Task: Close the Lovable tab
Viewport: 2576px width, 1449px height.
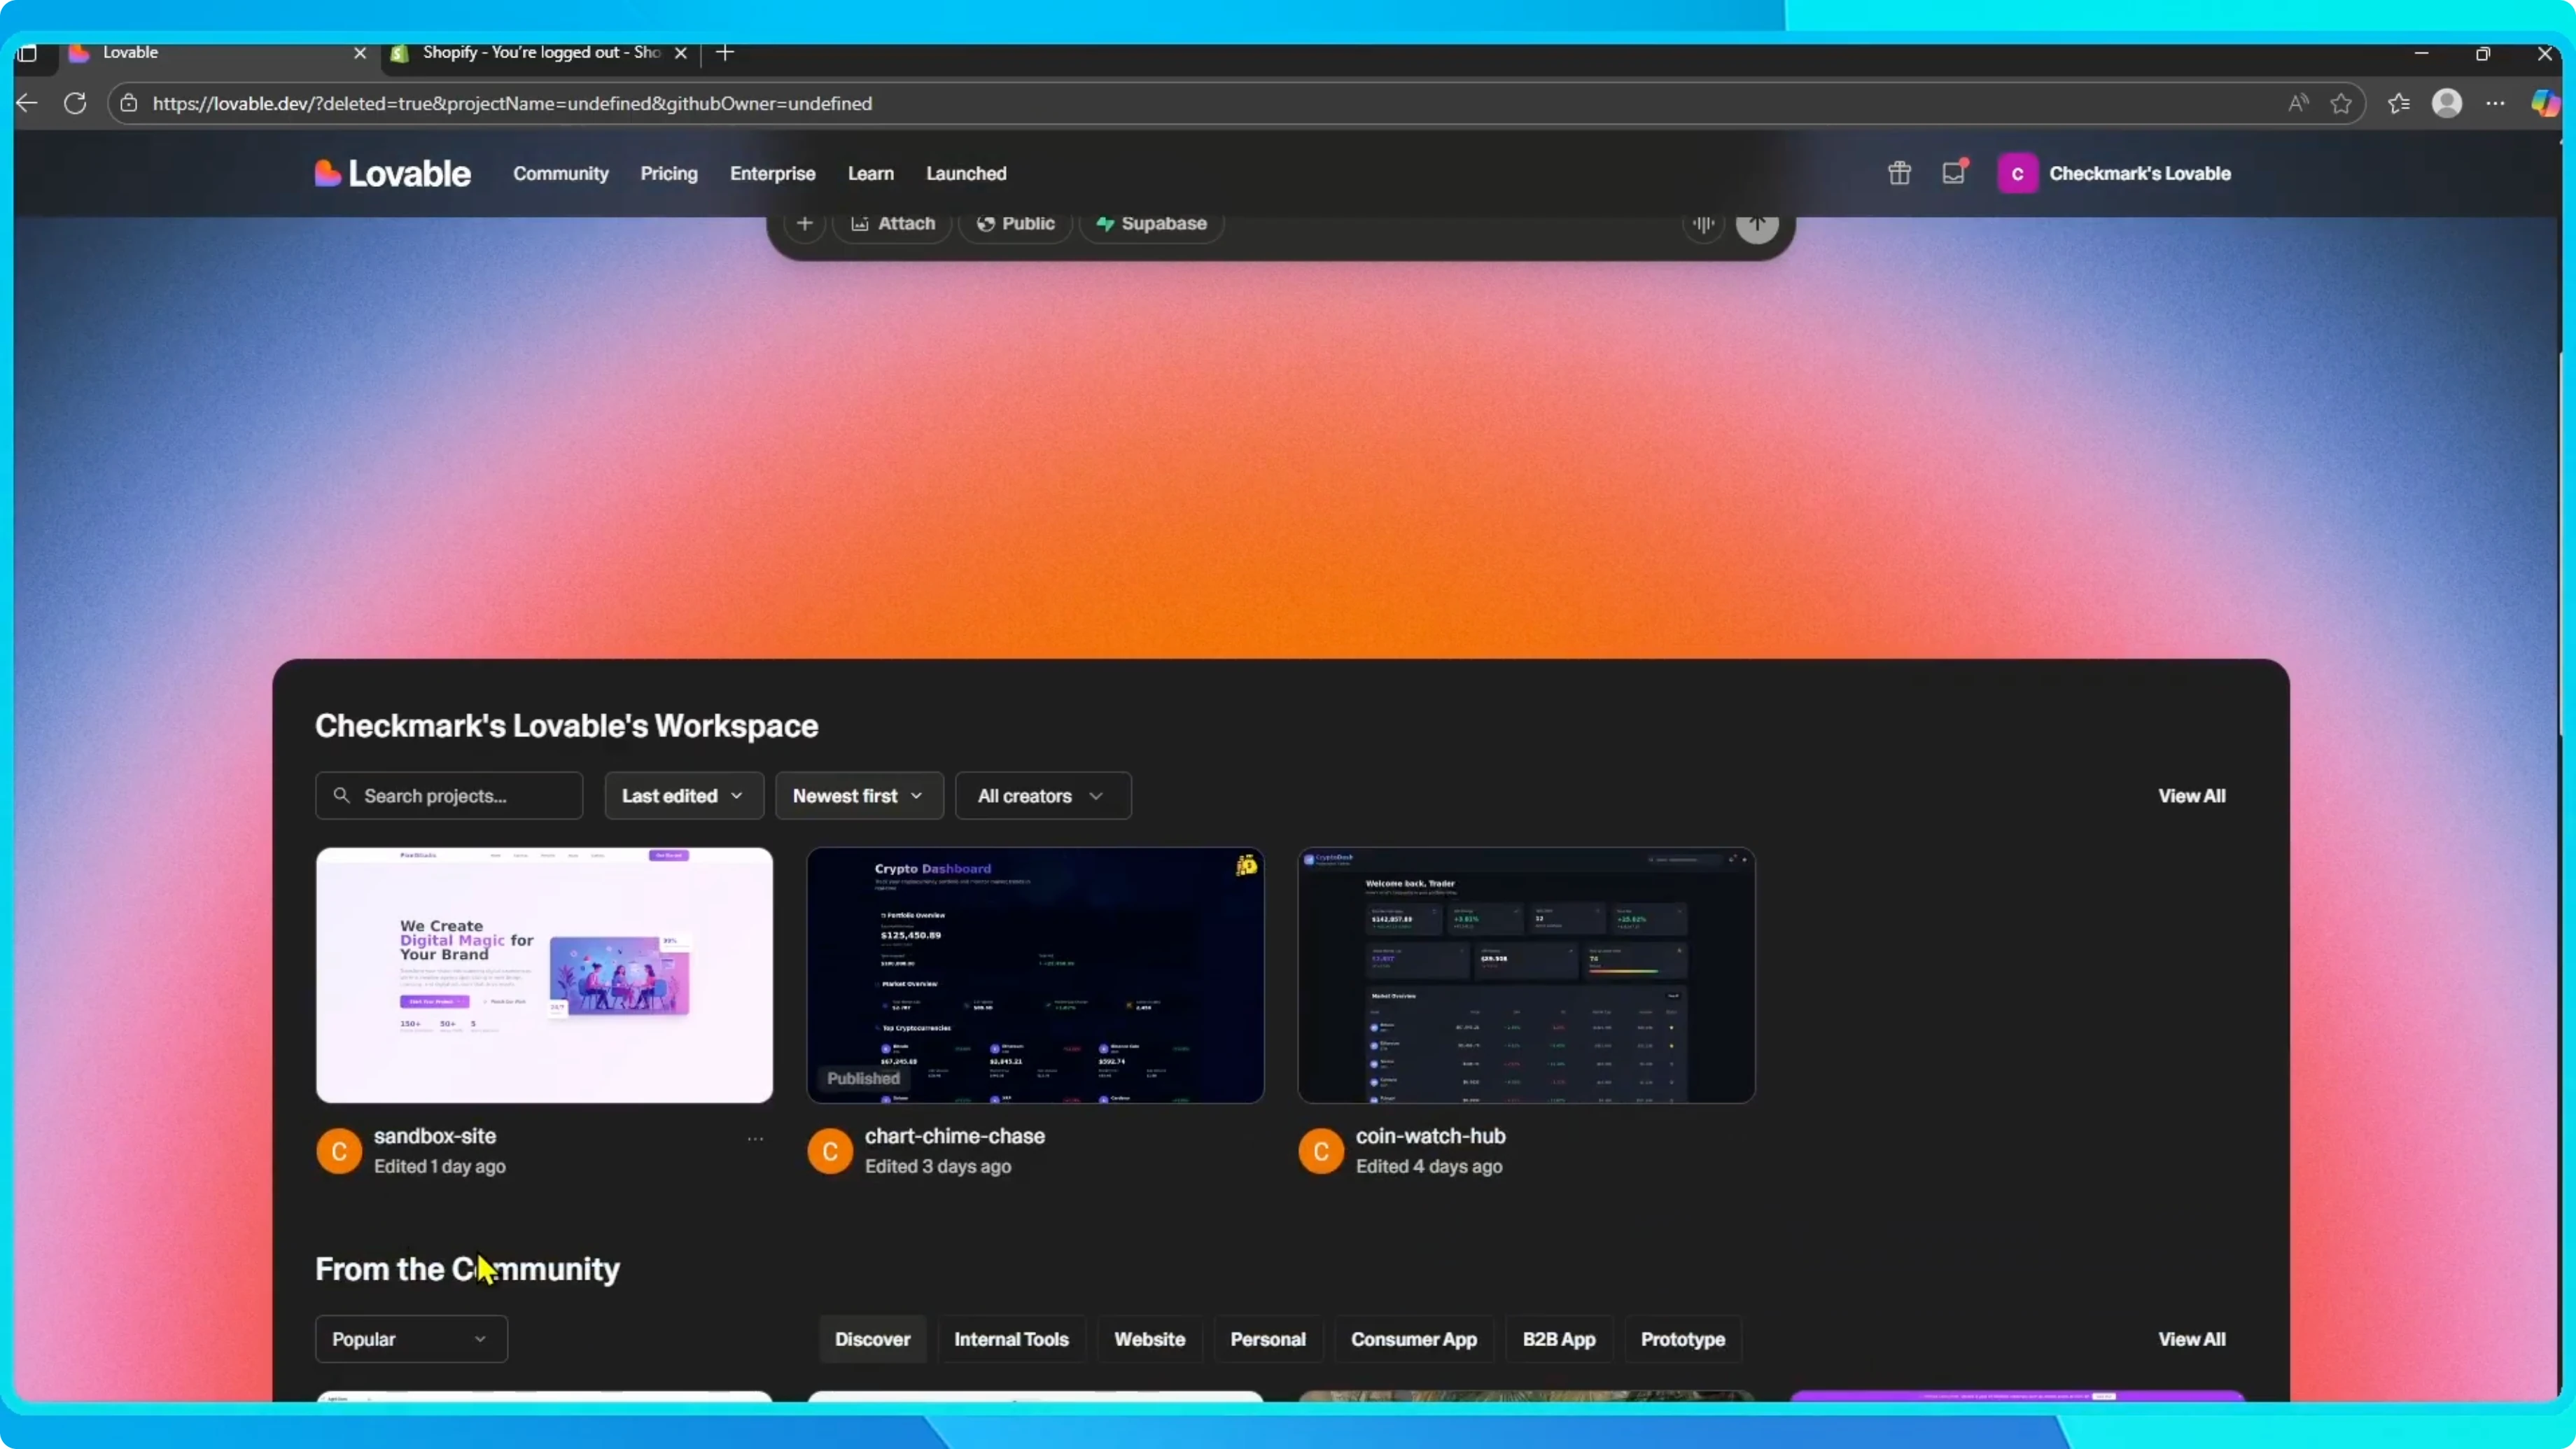Action: pos(360,53)
